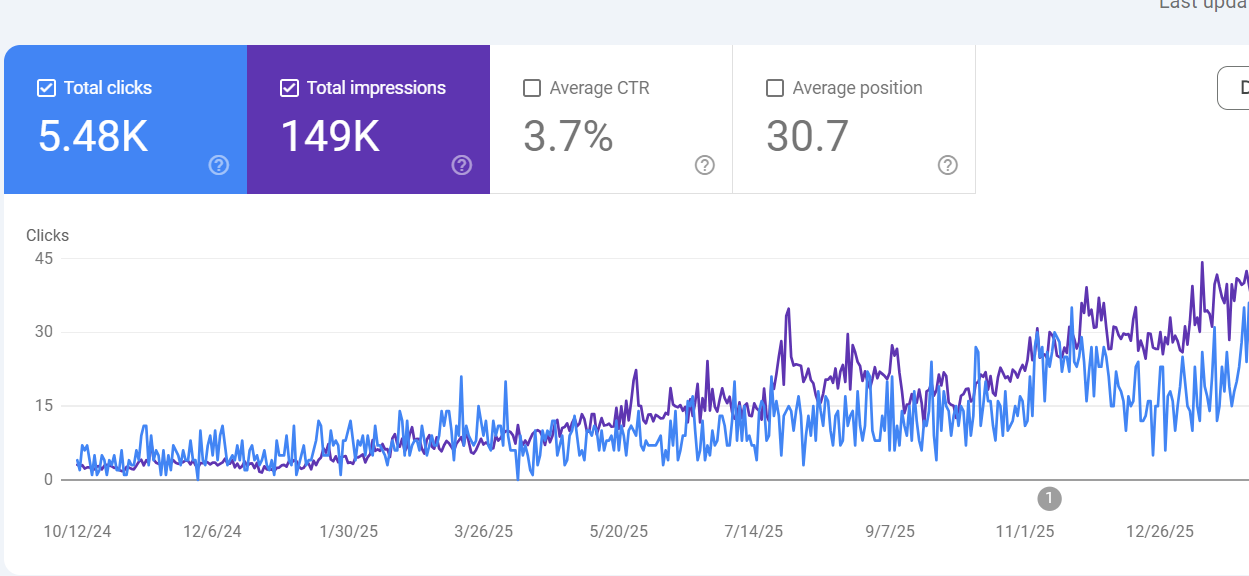Click the cut-off button right of metric cards
Viewport: 1249px width, 576px height.
pos(1234,88)
